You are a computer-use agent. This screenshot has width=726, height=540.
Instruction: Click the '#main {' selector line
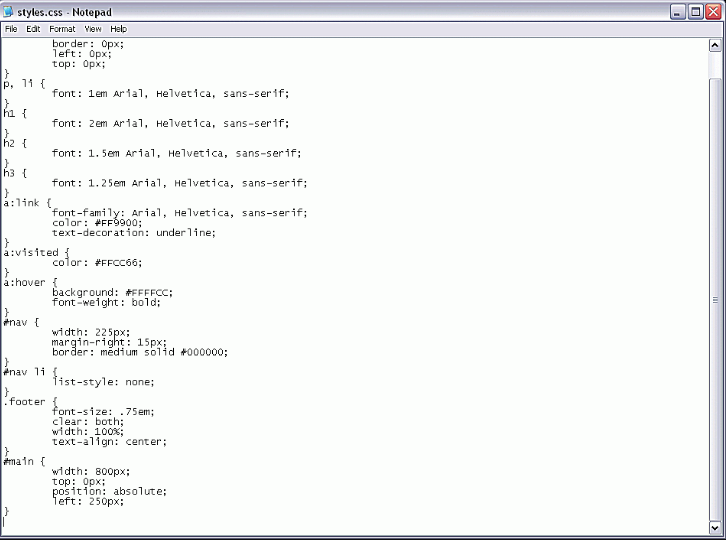click(x=24, y=462)
